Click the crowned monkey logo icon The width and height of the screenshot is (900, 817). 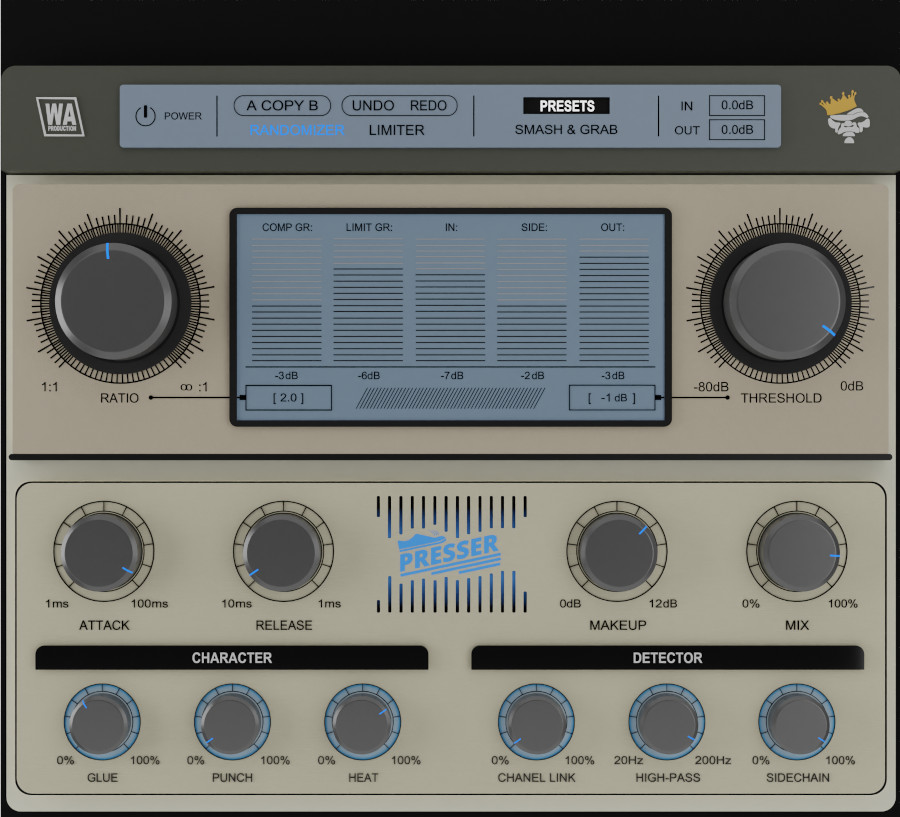[845, 117]
